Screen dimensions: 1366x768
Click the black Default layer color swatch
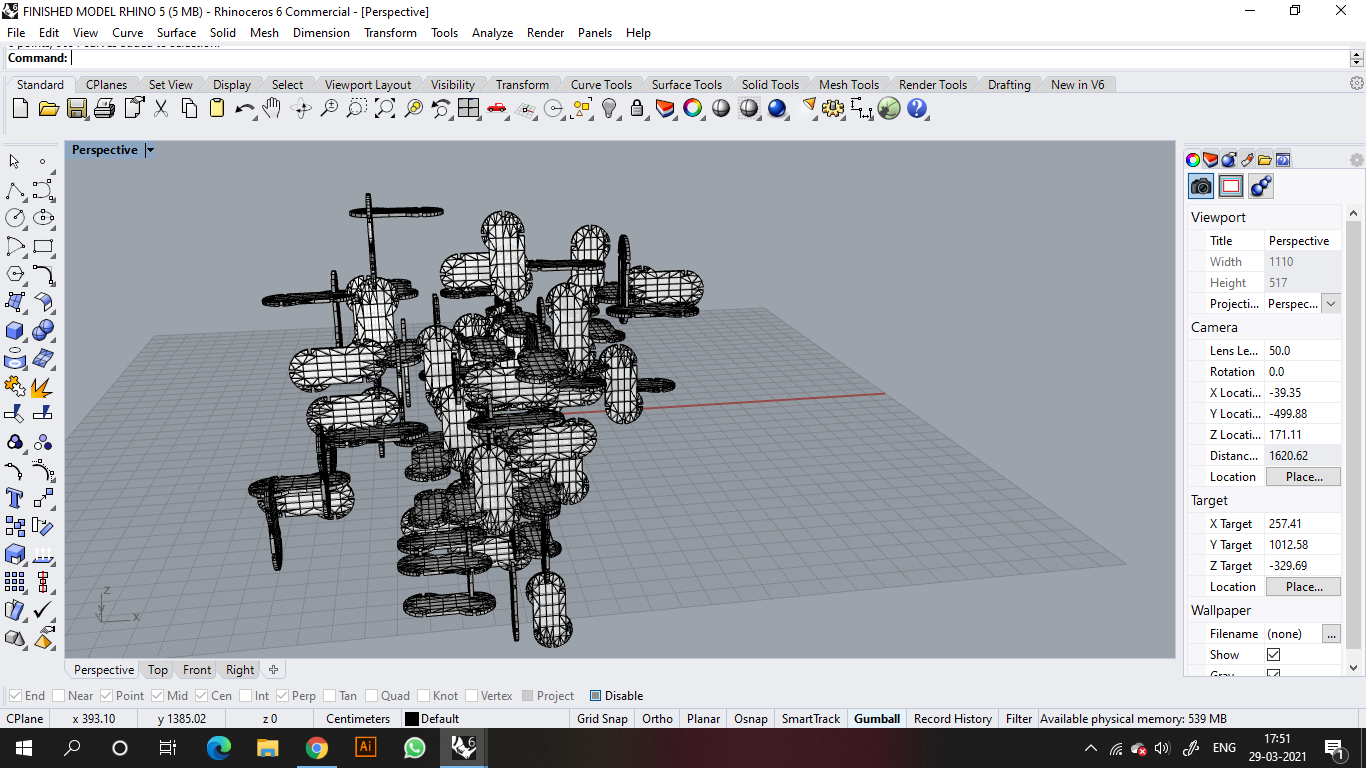tap(411, 719)
